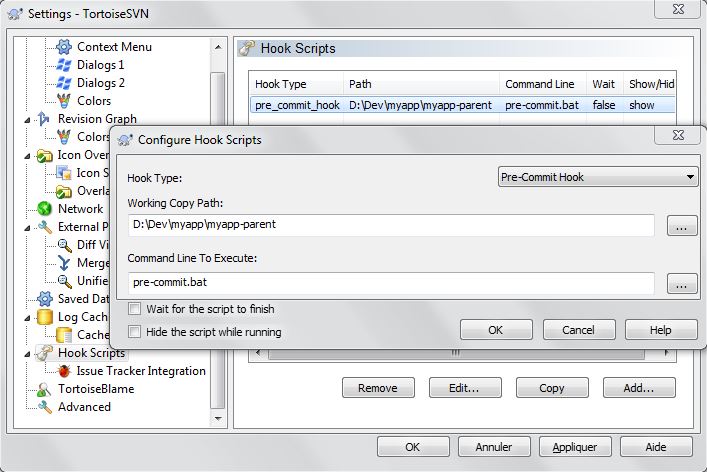
Task: Click the Network globe icon
Action: pos(44,209)
